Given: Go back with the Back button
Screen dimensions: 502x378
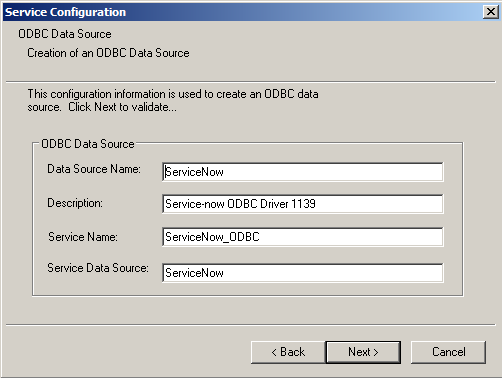Looking at the screenshot, I should 288,352.
